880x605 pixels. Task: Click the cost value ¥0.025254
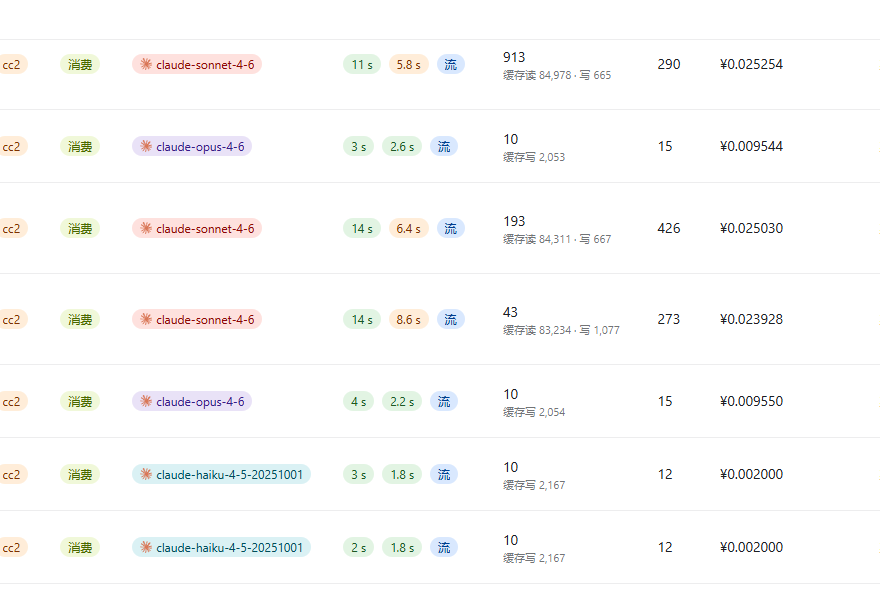pos(751,65)
